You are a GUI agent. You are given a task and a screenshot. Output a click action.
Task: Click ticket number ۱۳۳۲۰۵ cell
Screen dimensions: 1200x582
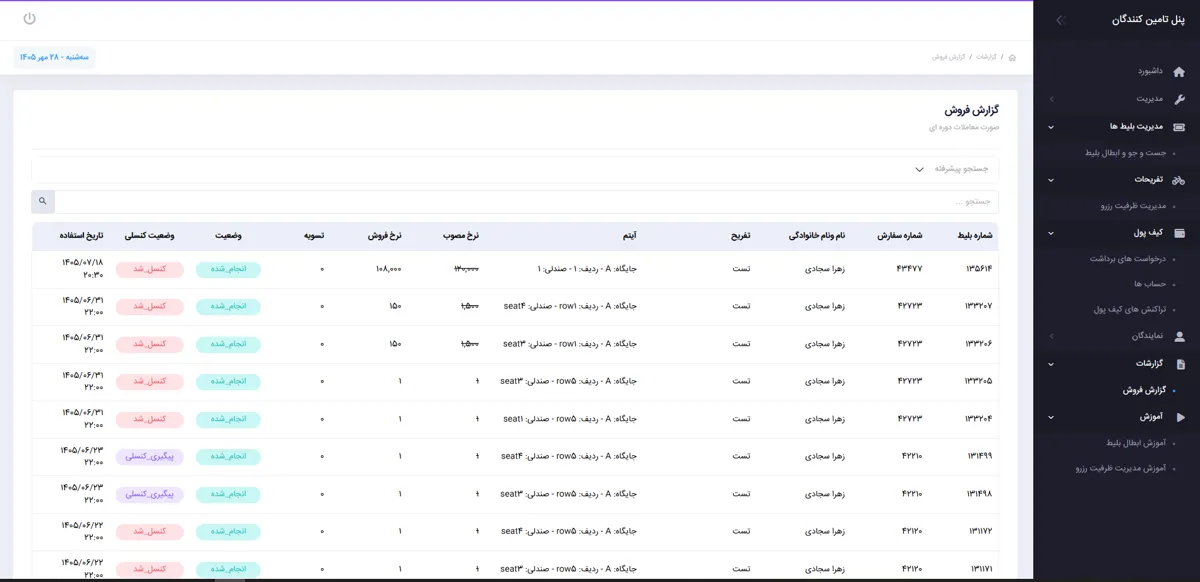[x=979, y=381]
